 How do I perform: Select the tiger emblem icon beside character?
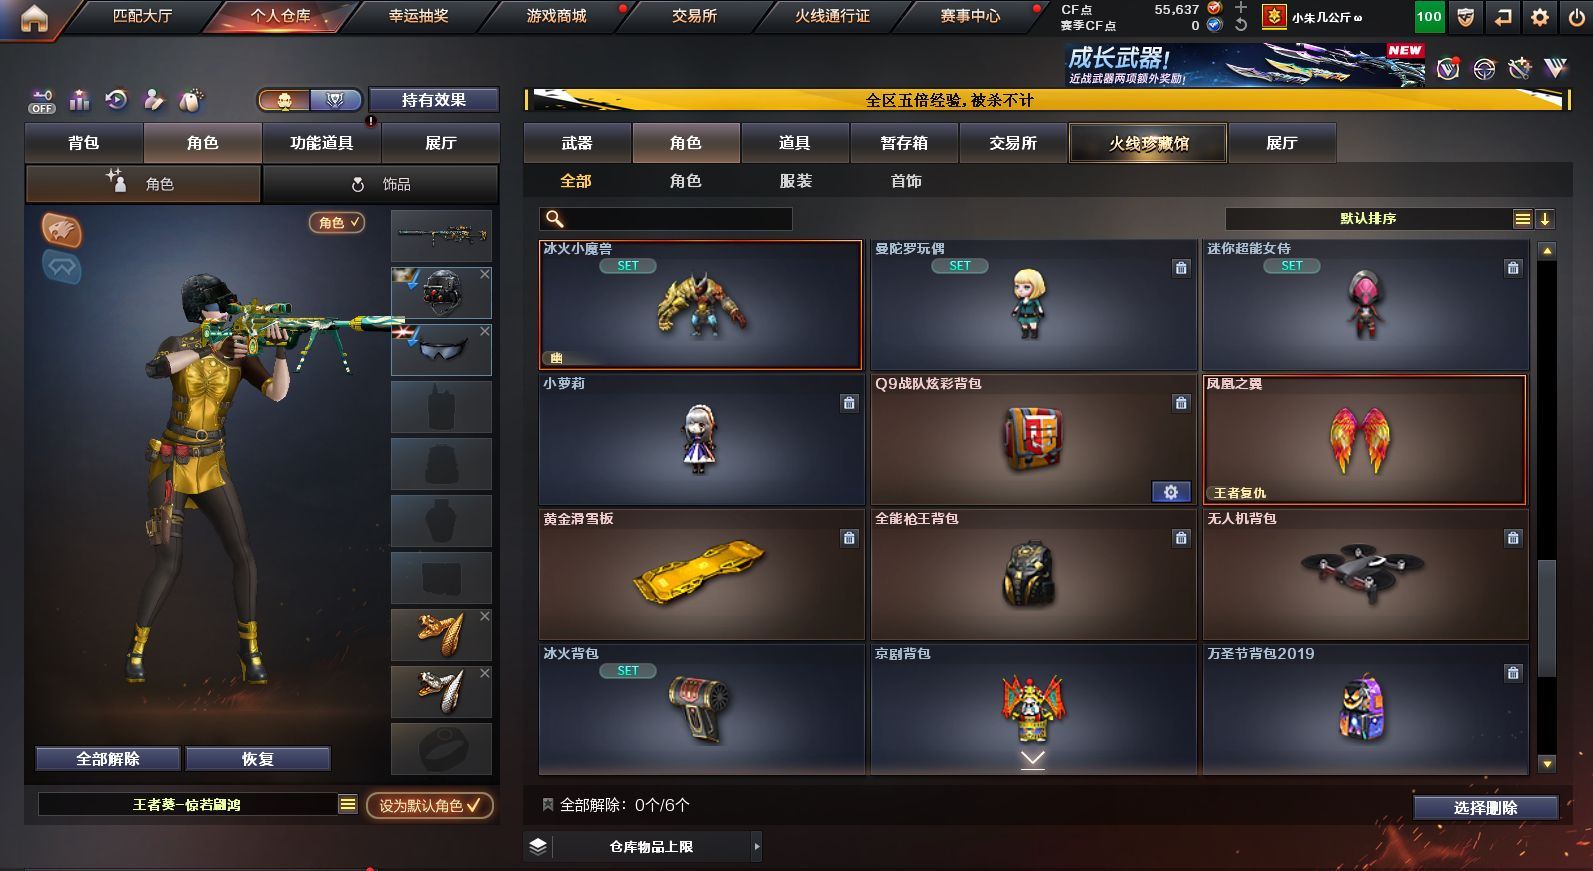(x=61, y=230)
